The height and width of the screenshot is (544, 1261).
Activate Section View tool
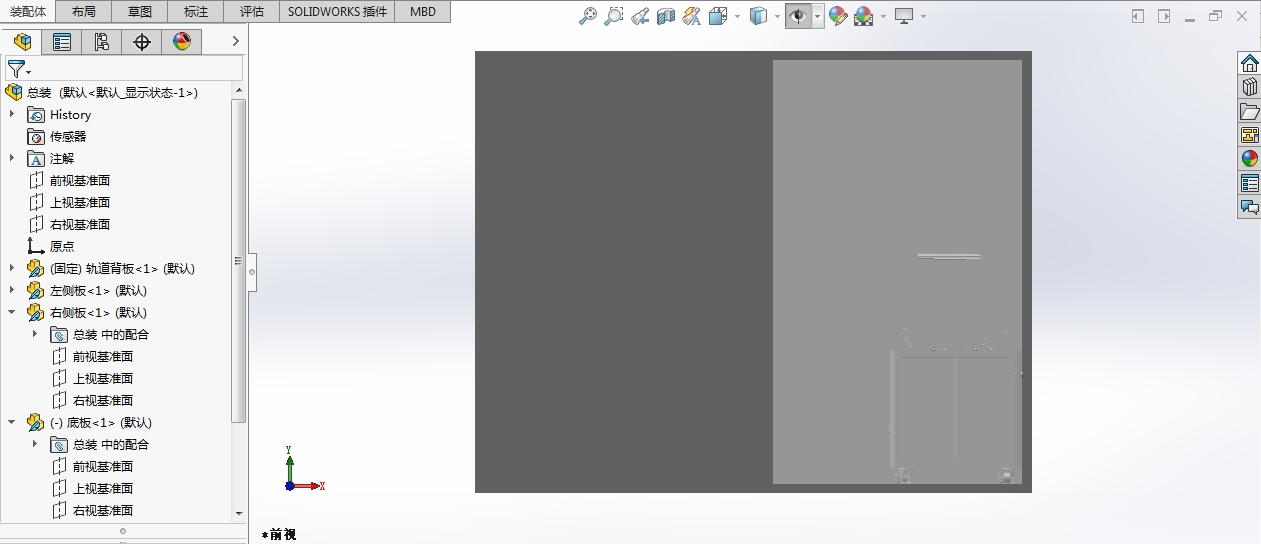tap(666, 16)
